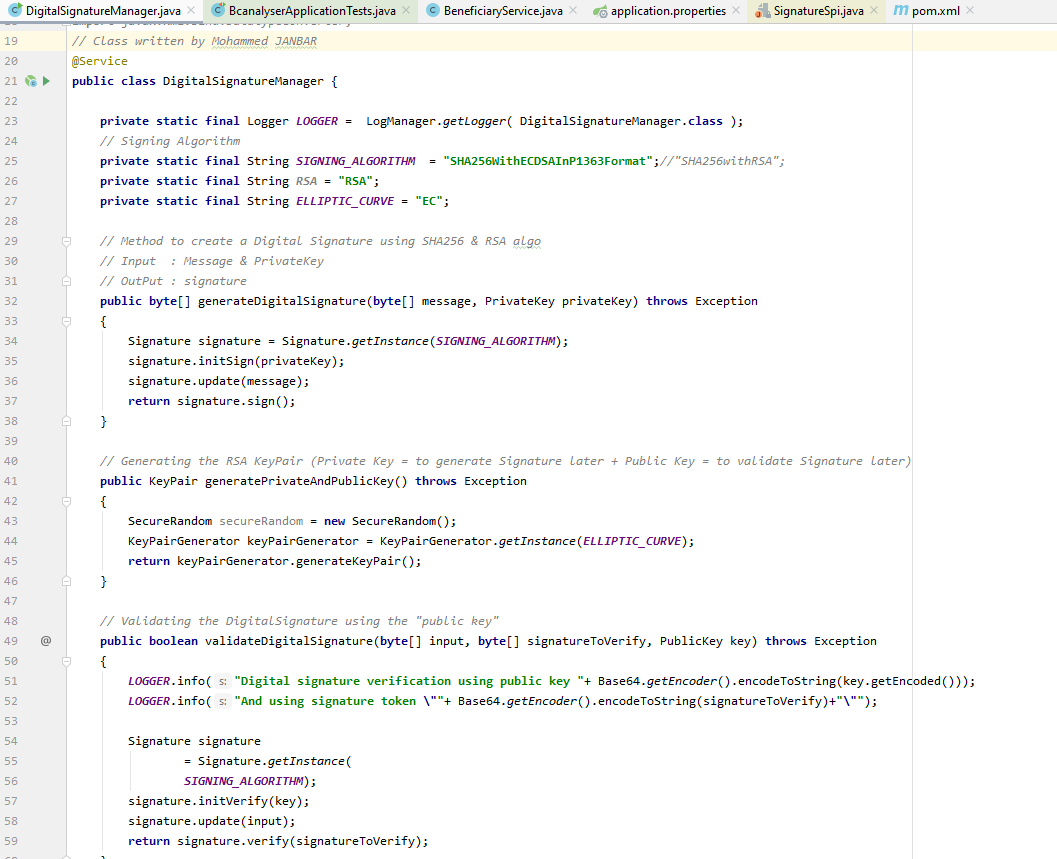Open the pom.xml tab
1057x859 pixels.
pos(935,11)
